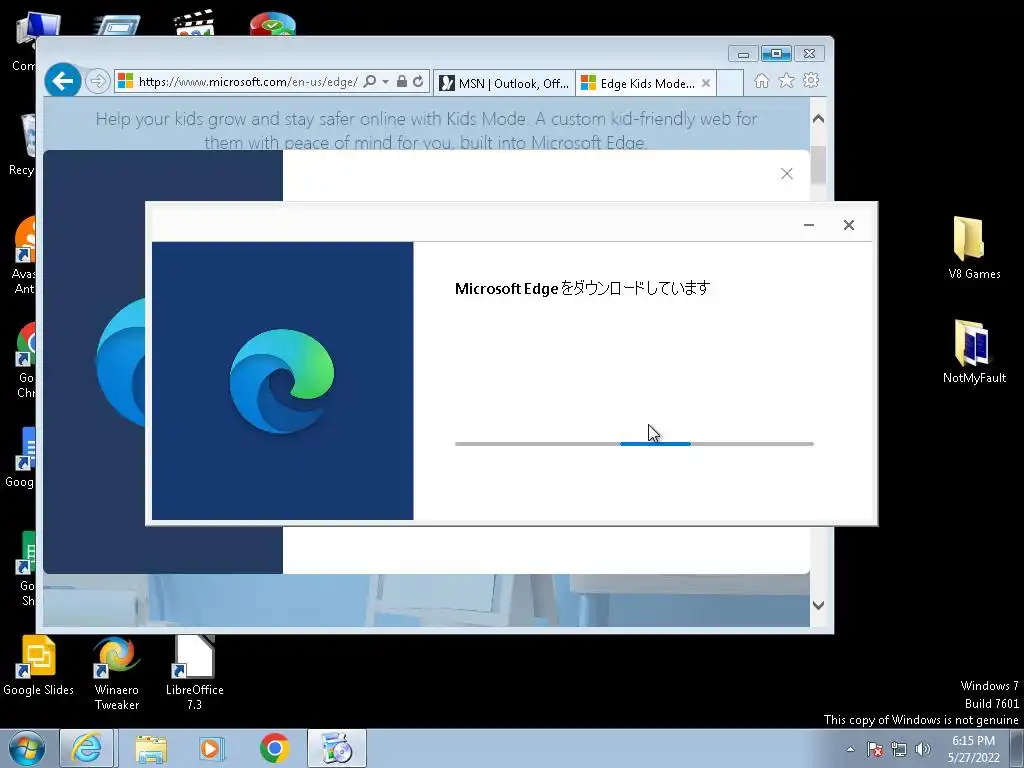Close the Edge Kids Mode tab
Image resolution: width=1024 pixels, height=768 pixels.
(706, 83)
